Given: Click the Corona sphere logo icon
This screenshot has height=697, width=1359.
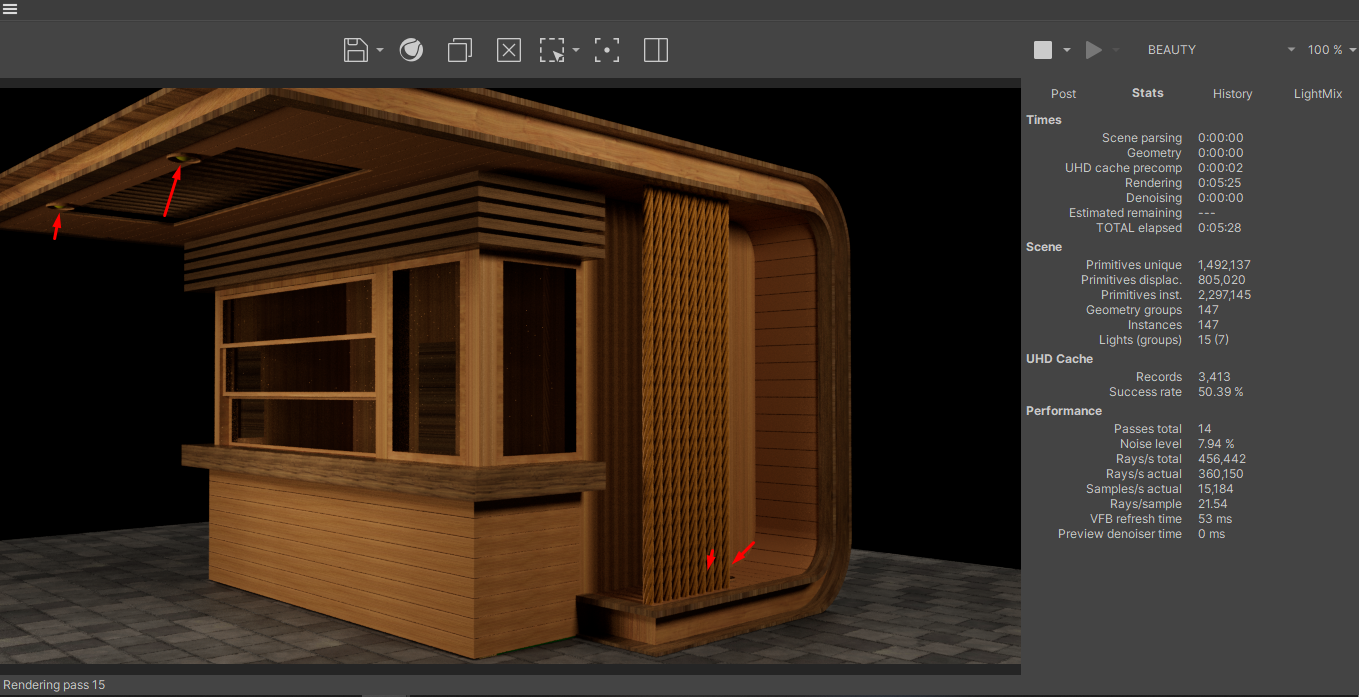Looking at the screenshot, I should pos(411,50).
